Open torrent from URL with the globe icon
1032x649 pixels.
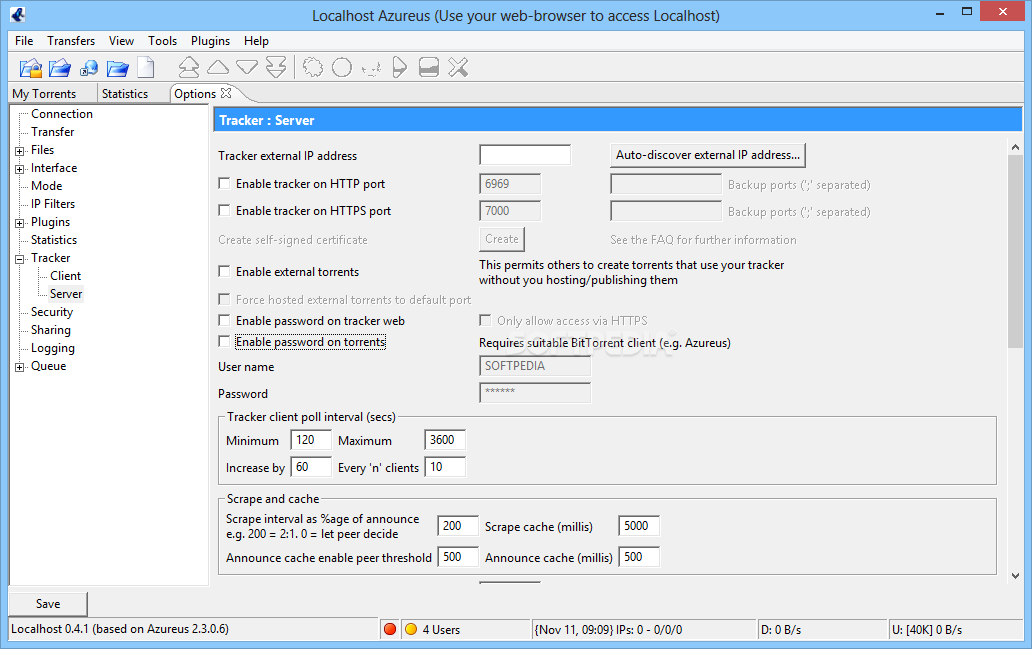[x=89, y=68]
